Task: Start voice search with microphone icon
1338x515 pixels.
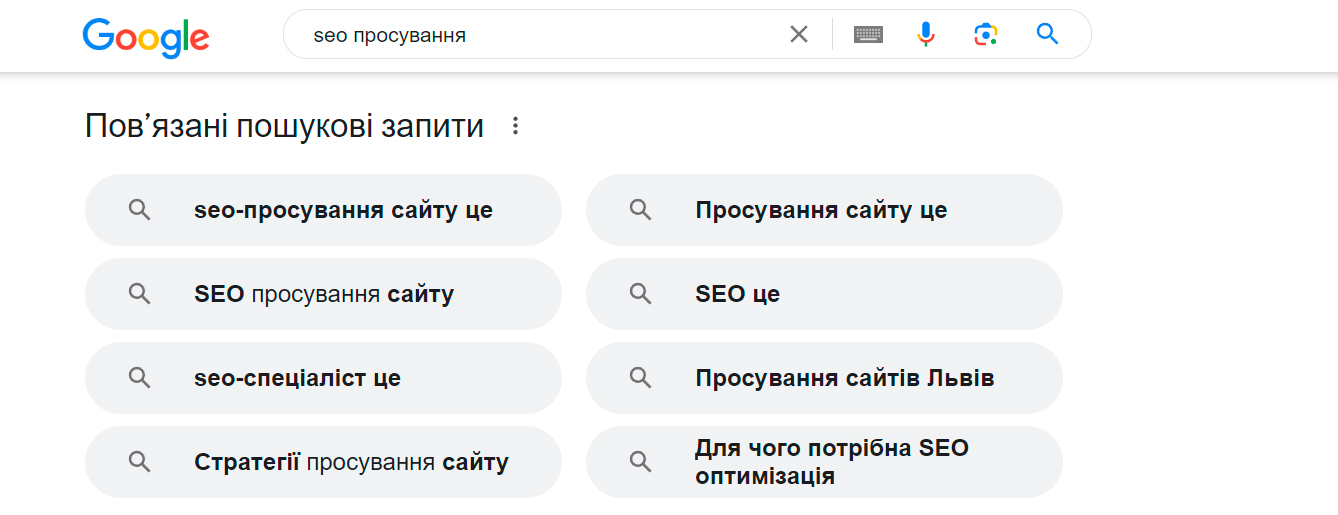Action: pyautogui.click(x=926, y=35)
